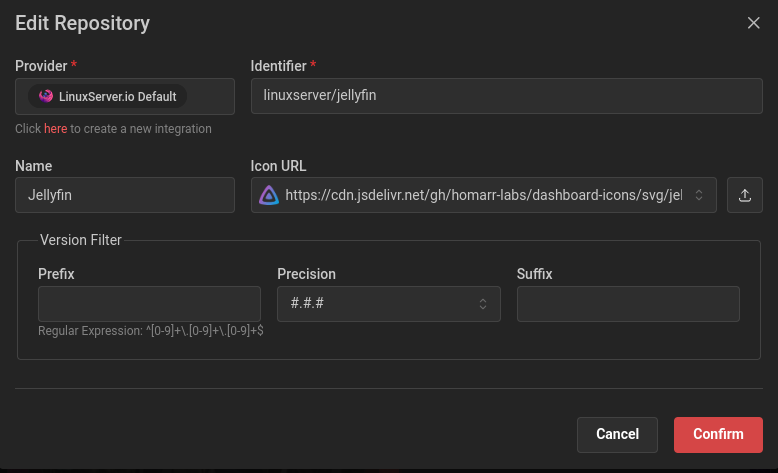
Task: Follow the "here" link to create integration
Action: [x=55, y=129]
